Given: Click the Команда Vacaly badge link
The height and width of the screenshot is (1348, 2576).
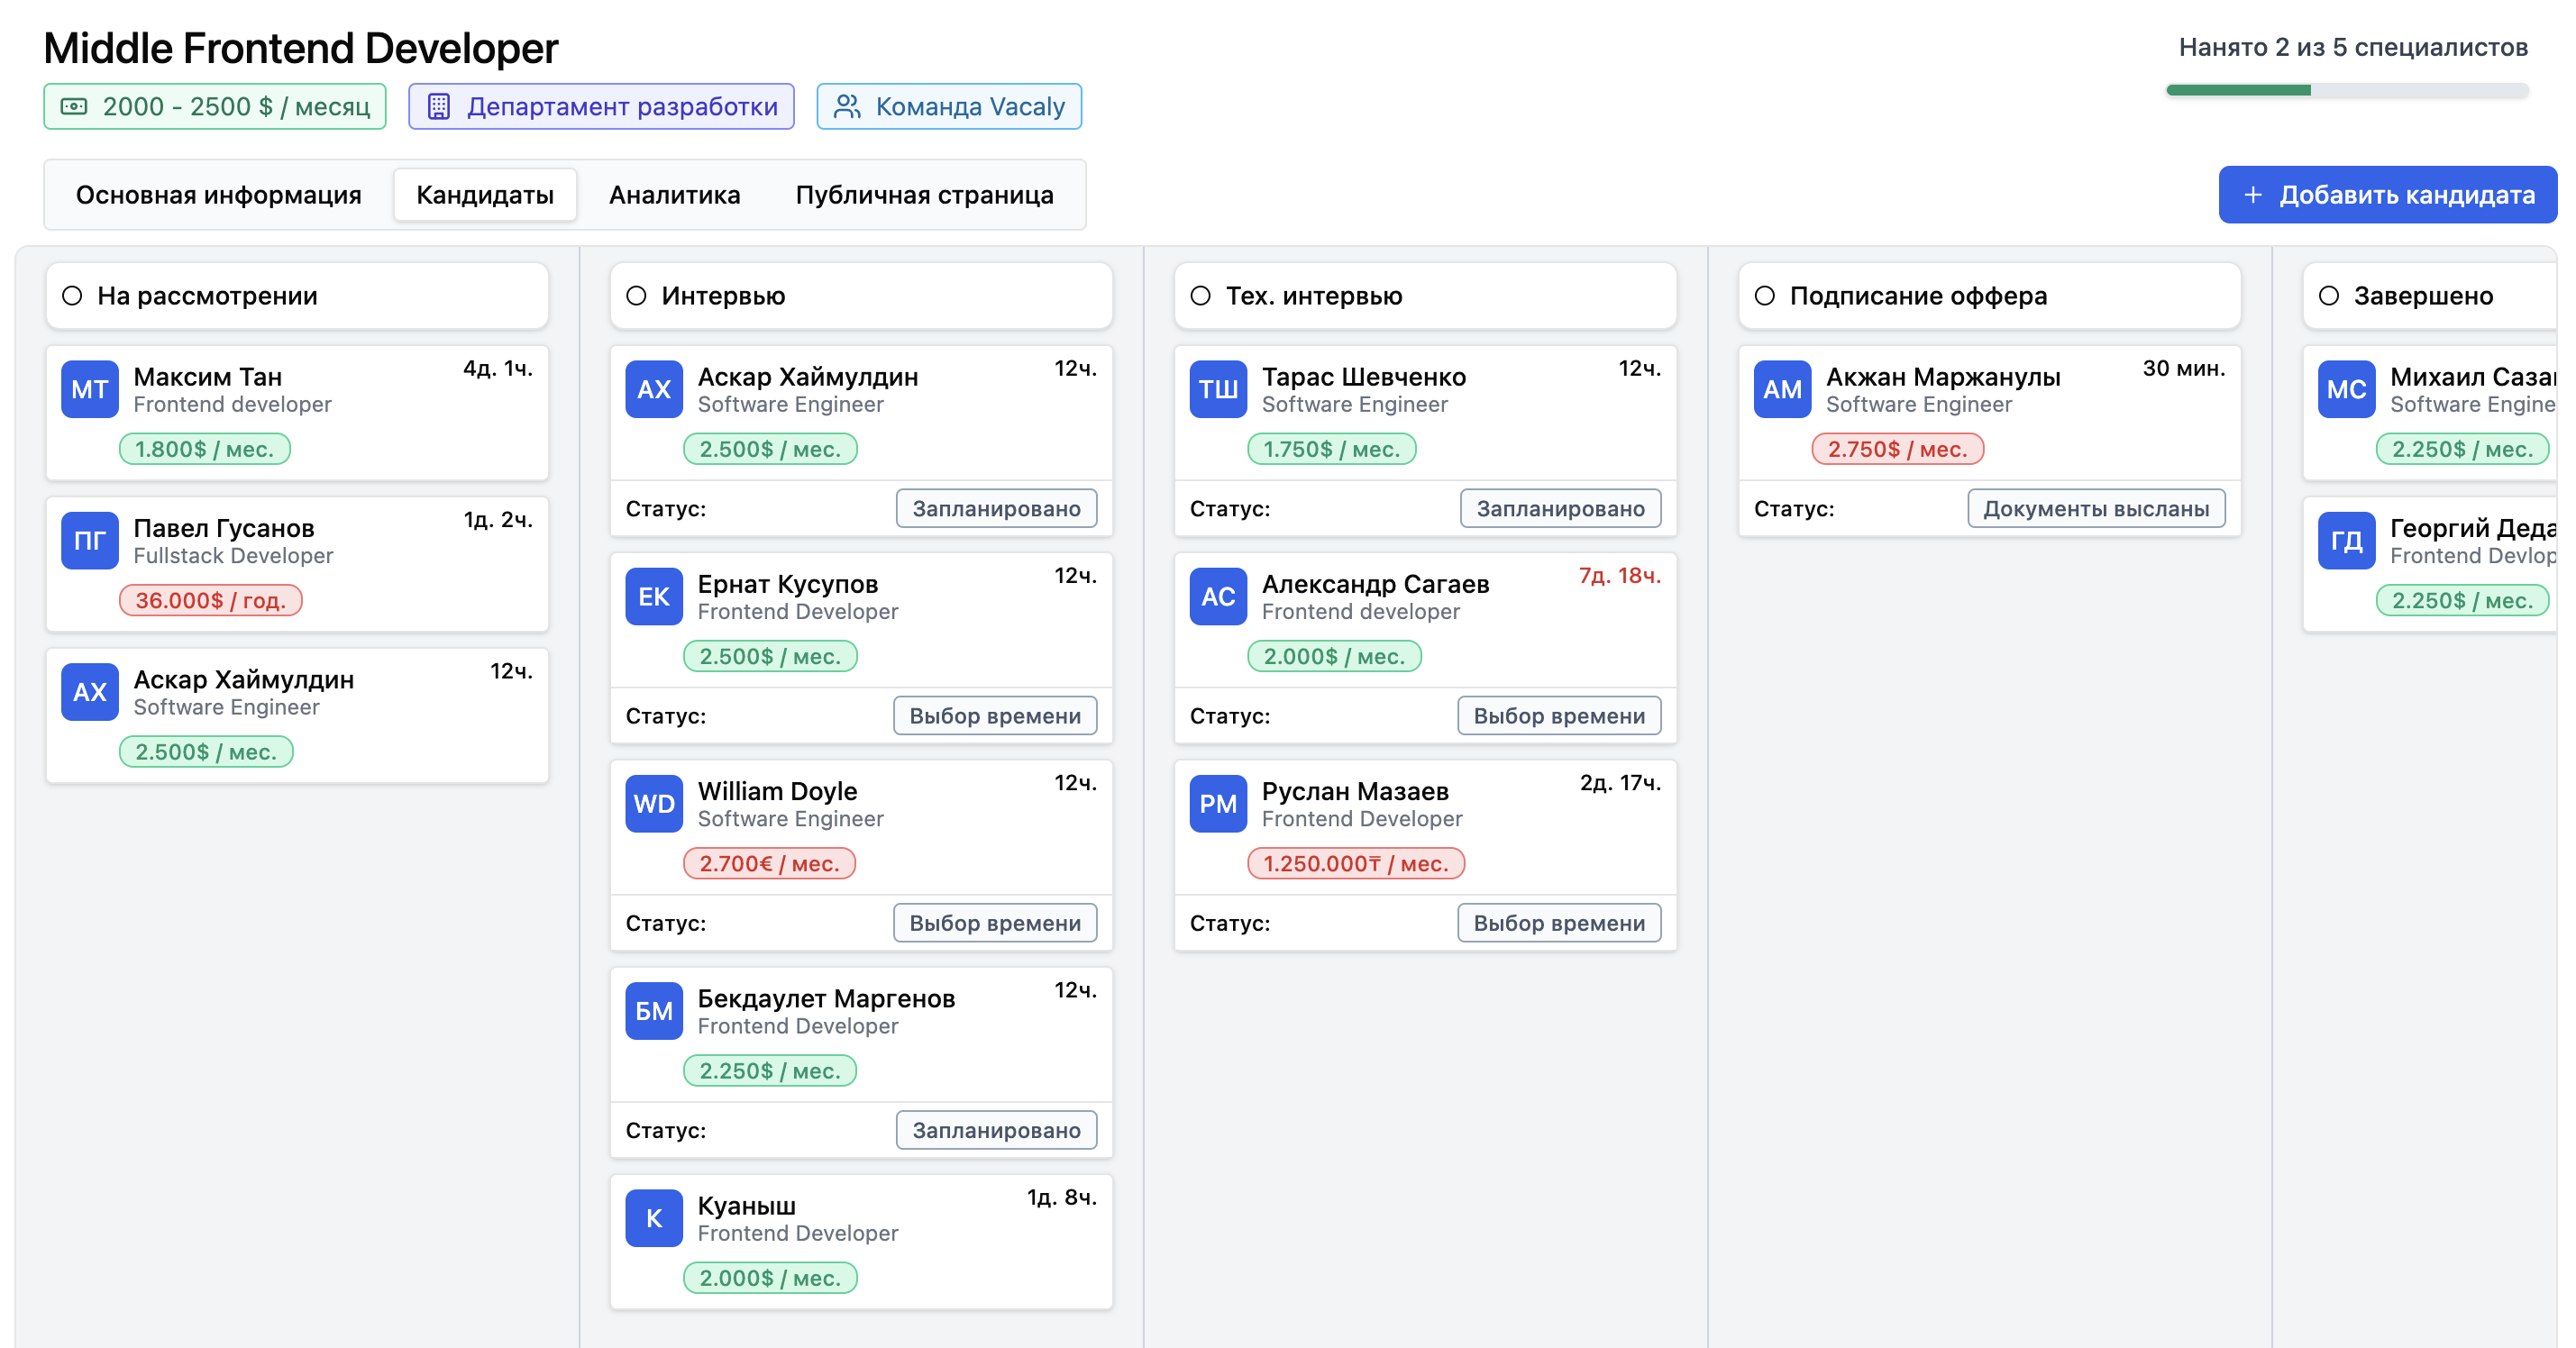Looking at the screenshot, I should point(948,106).
